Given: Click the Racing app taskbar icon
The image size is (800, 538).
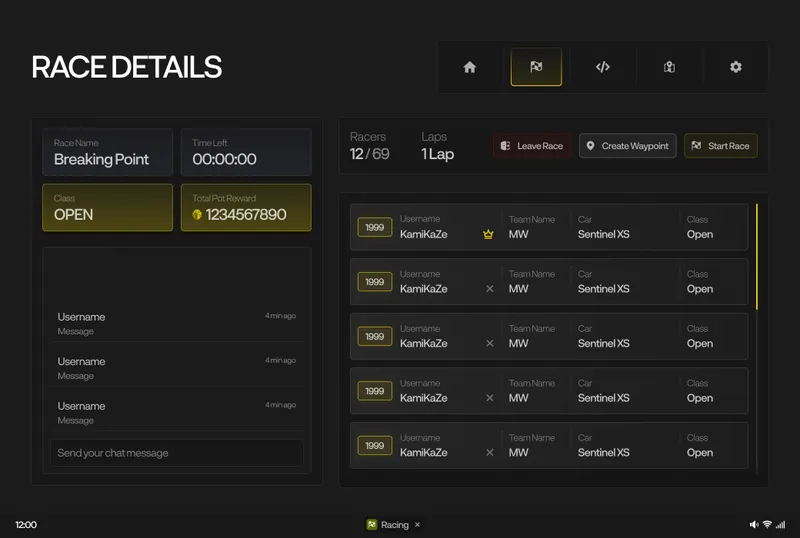Looking at the screenshot, I should coord(372,524).
